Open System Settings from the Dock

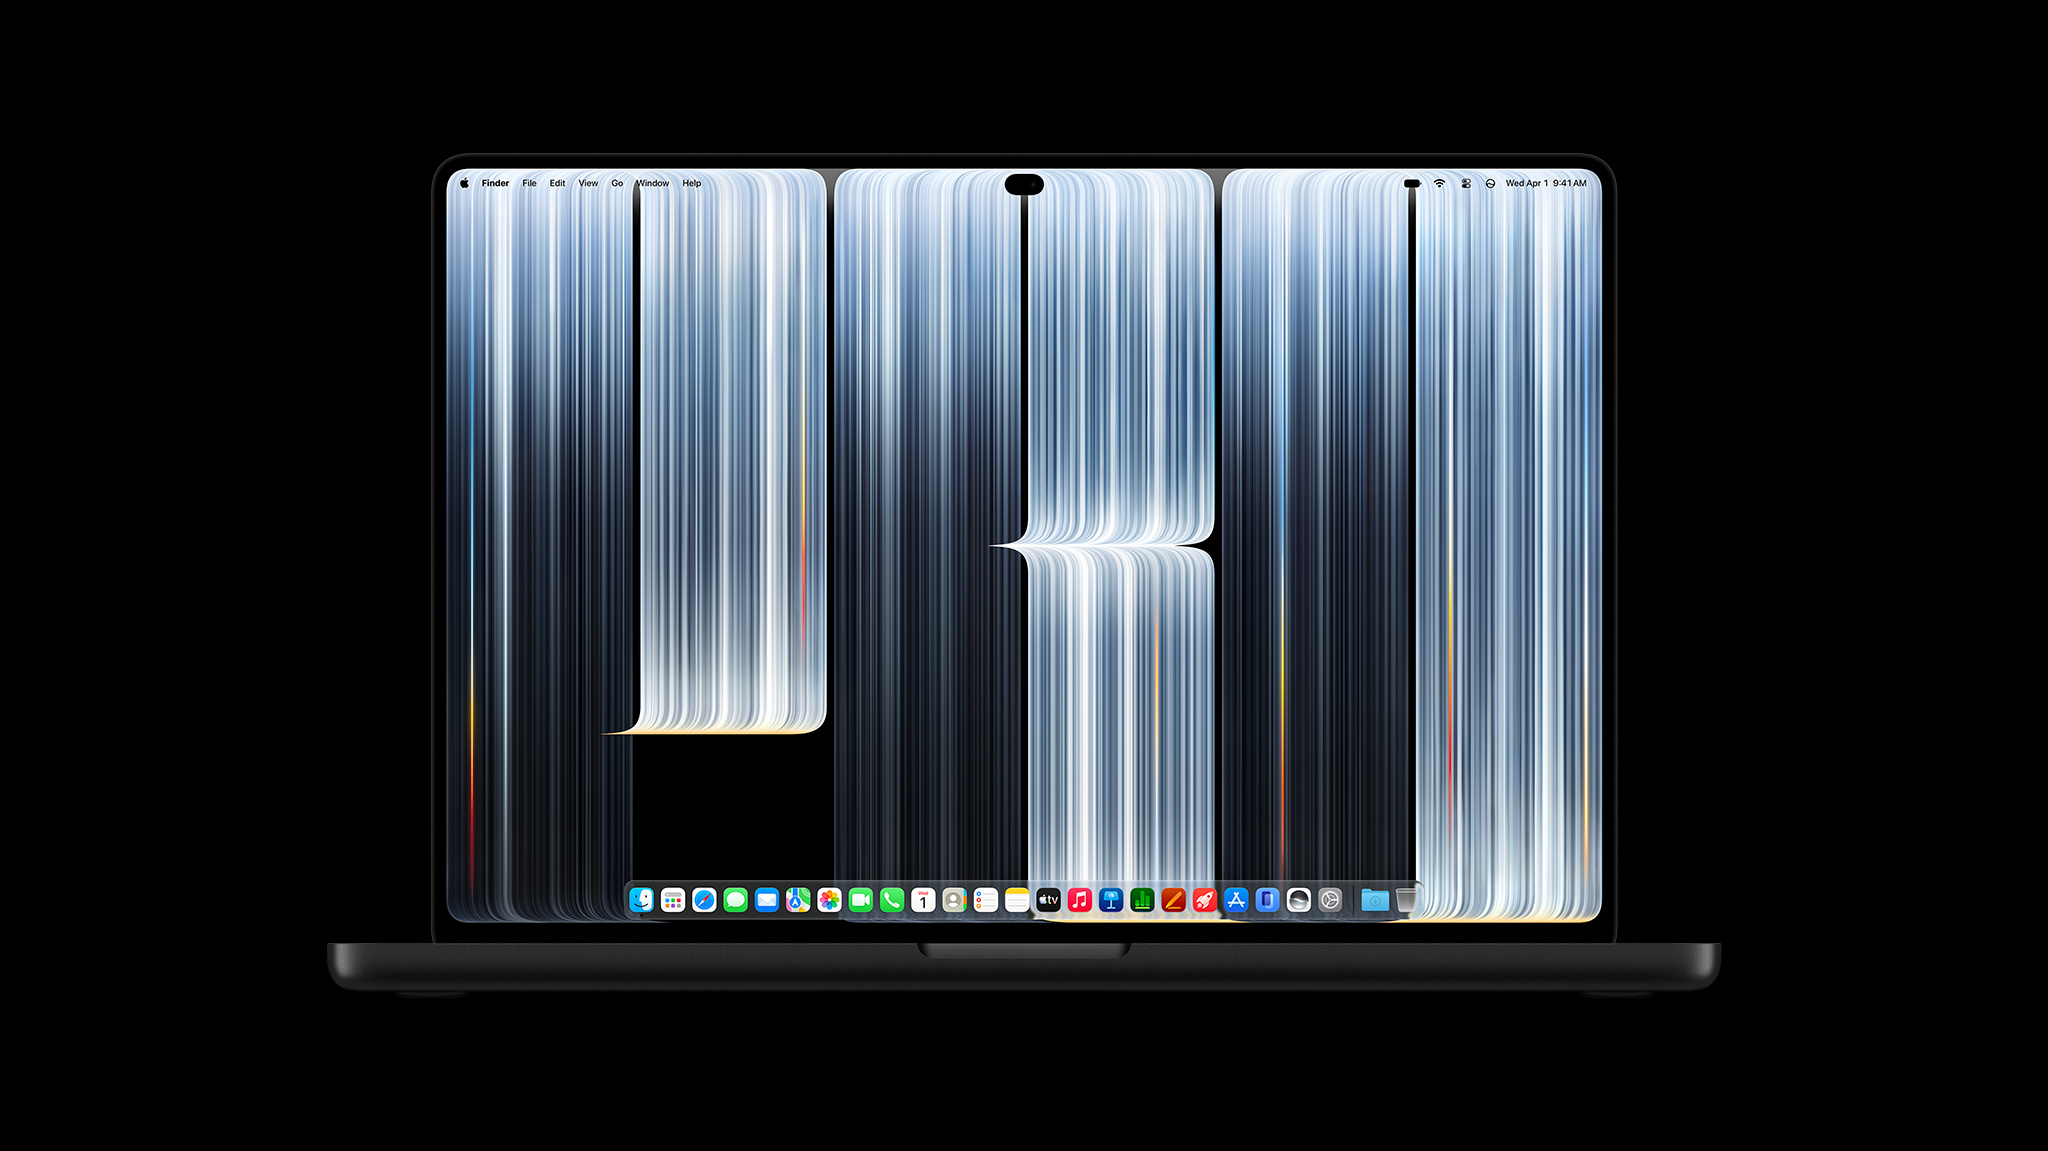pyautogui.click(x=1330, y=900)
